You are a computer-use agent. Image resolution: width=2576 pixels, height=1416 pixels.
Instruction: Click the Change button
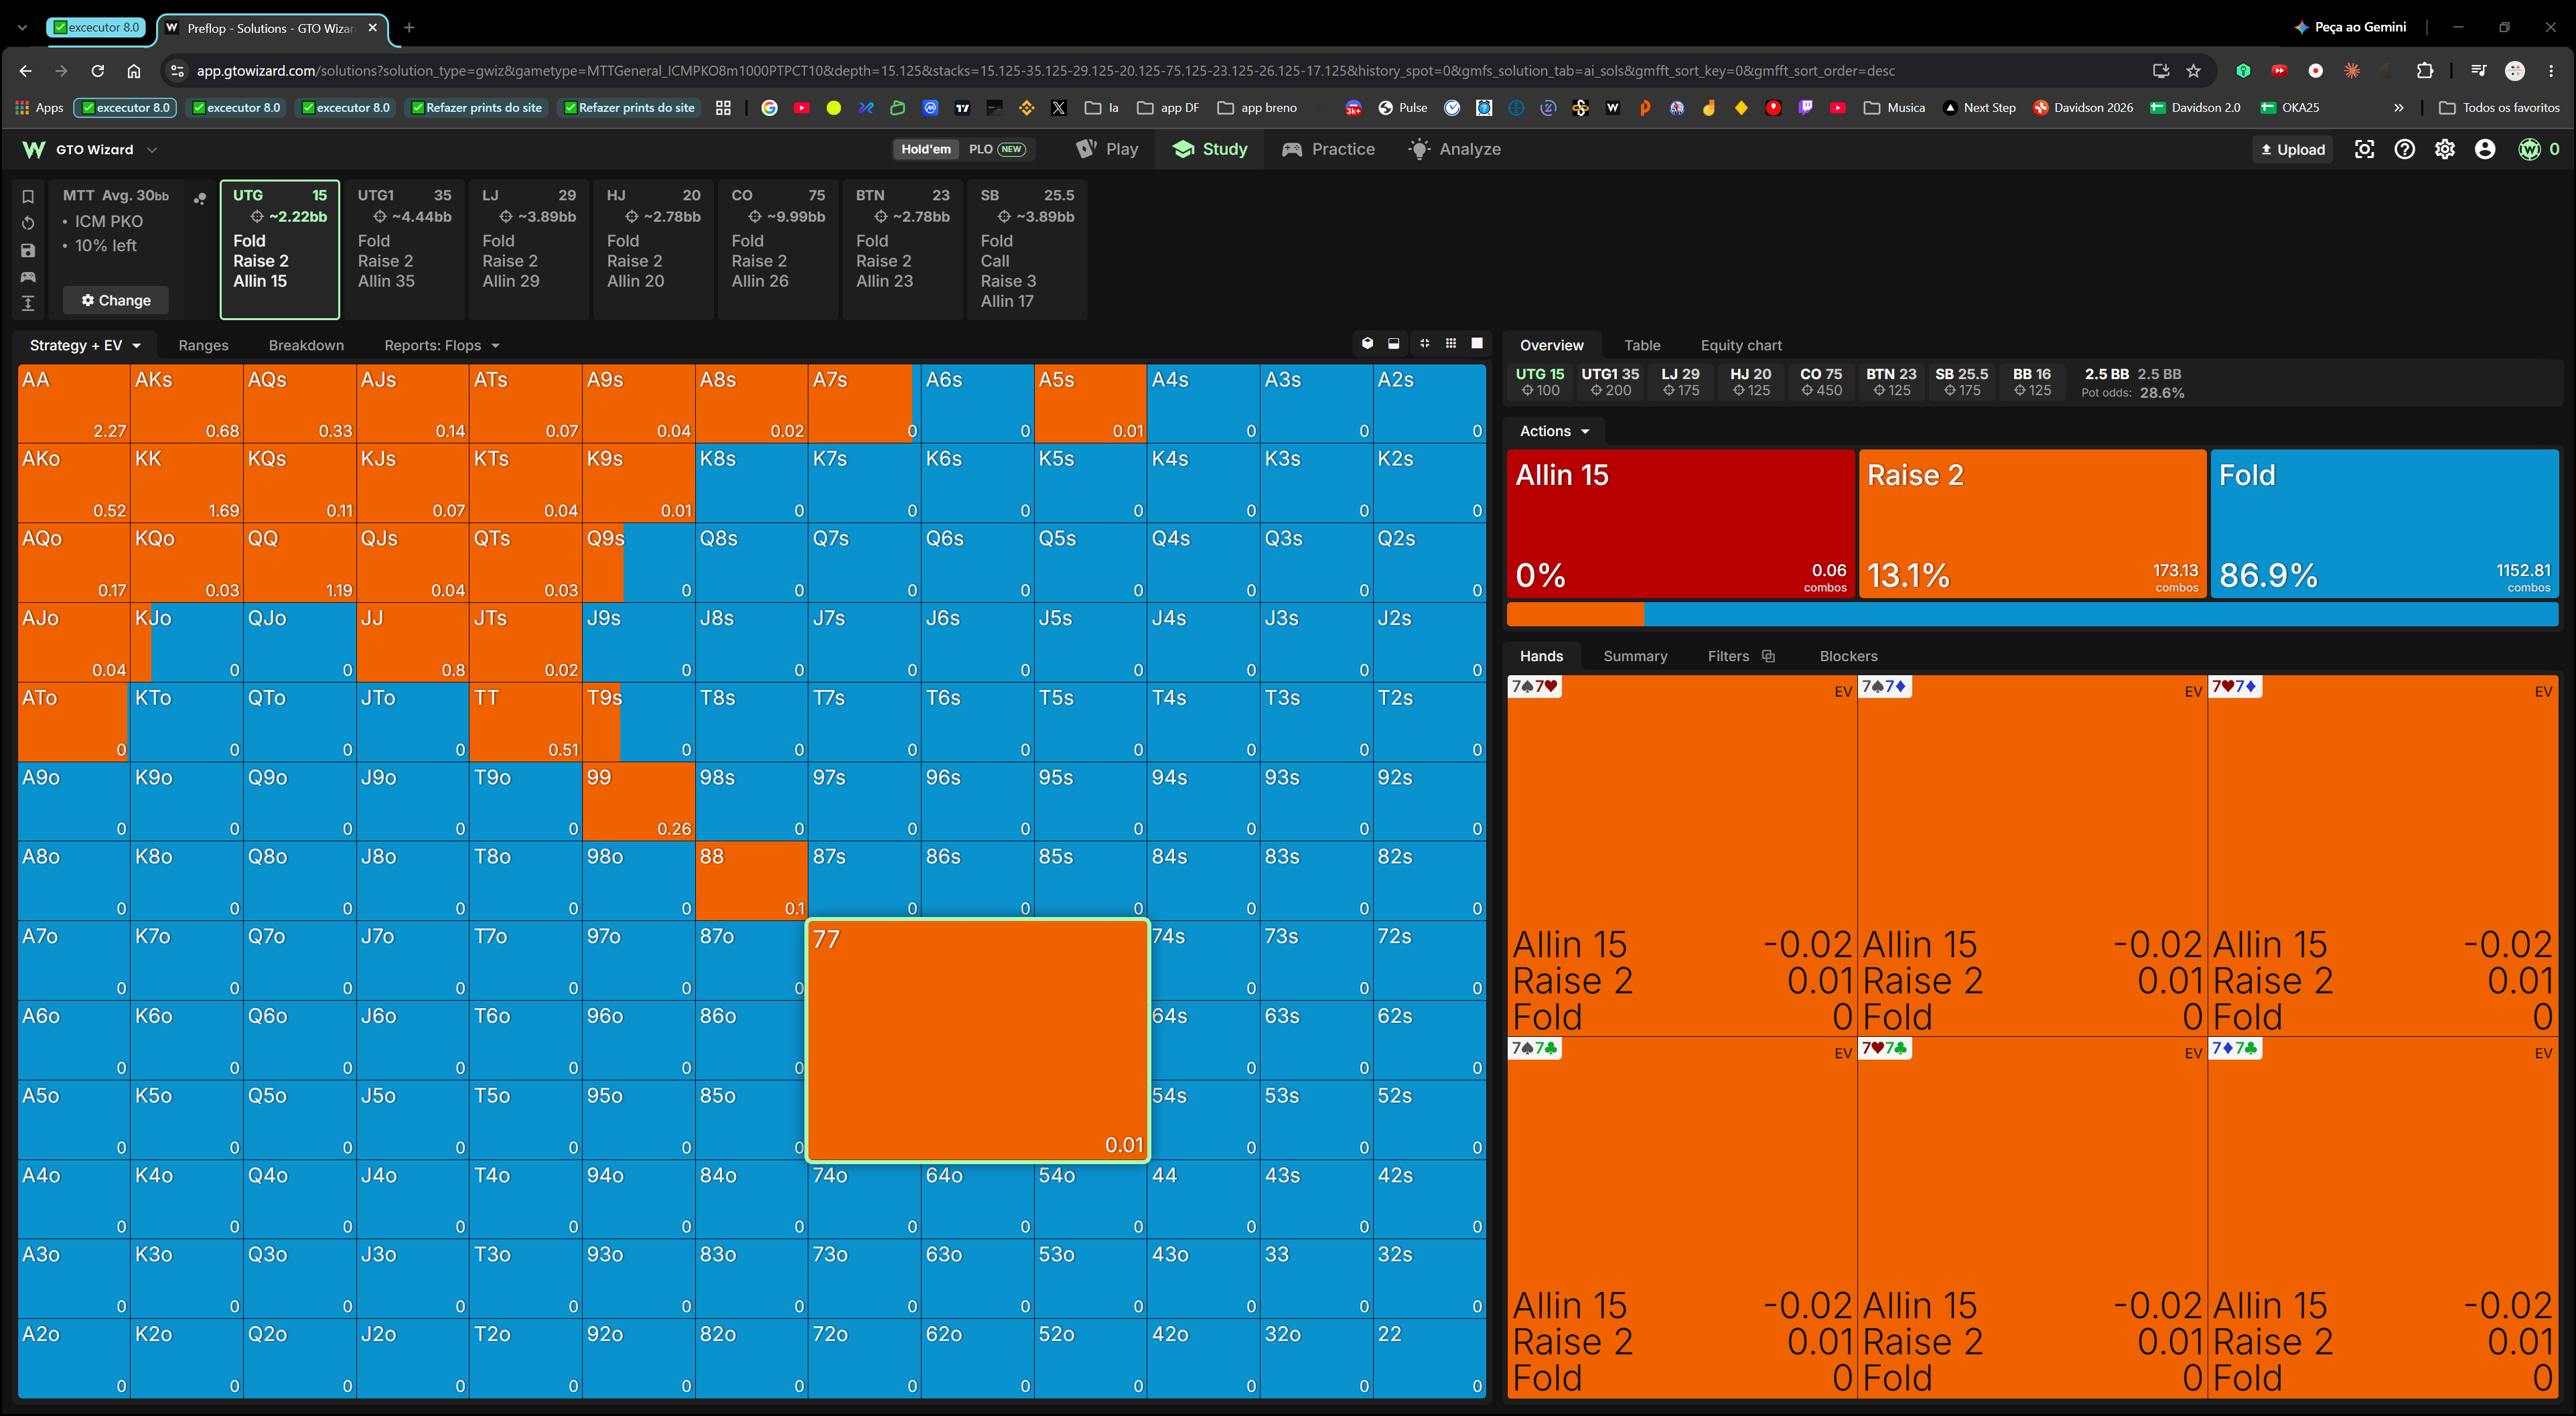[x=116, y=300]
